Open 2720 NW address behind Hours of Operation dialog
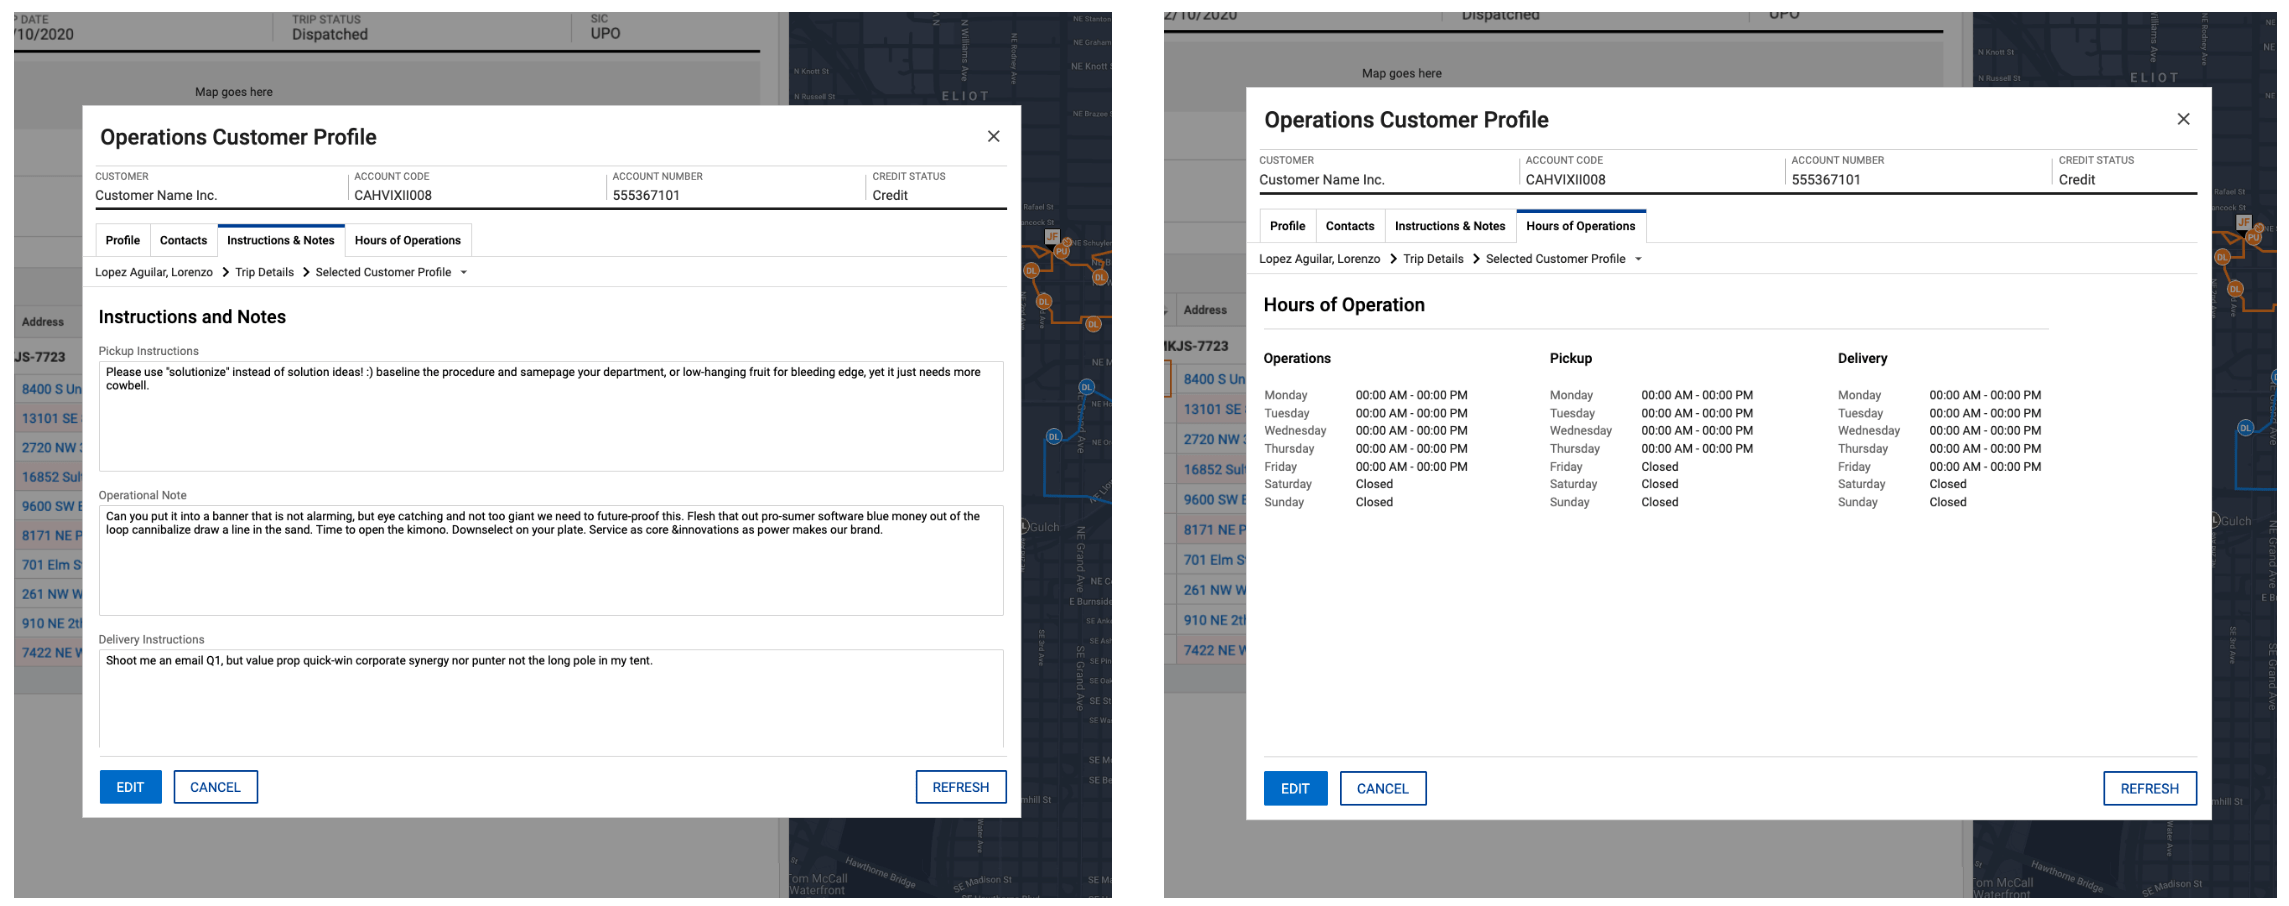 click(x=1215, y=439)
